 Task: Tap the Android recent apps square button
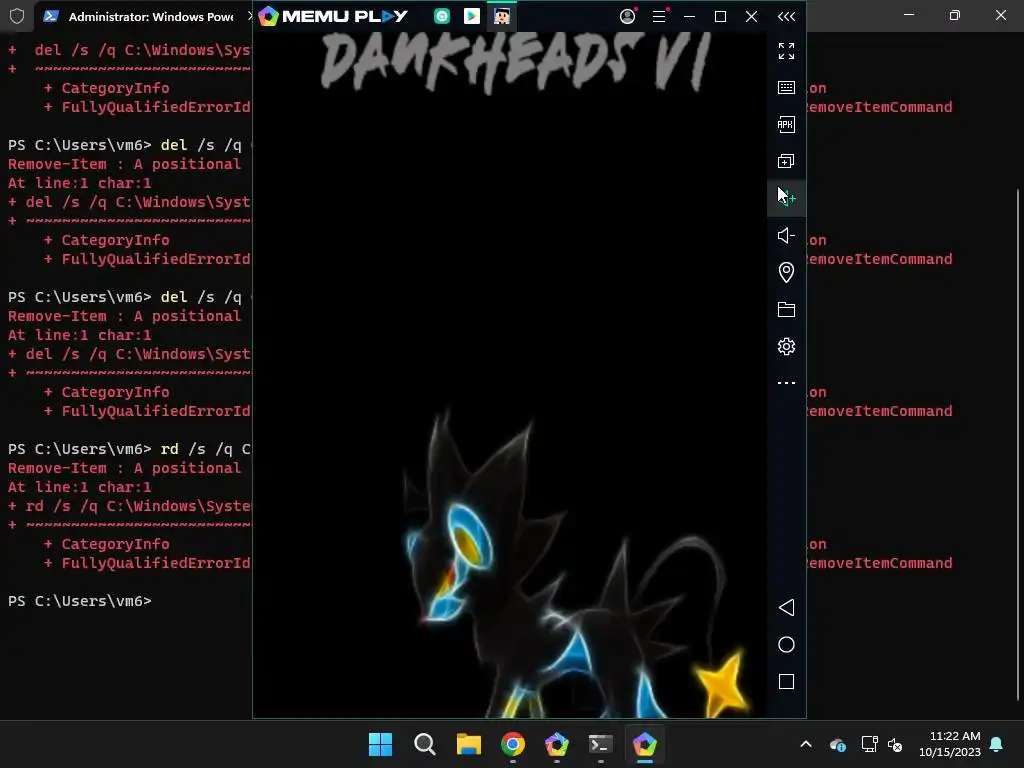(x=786, y=682)
